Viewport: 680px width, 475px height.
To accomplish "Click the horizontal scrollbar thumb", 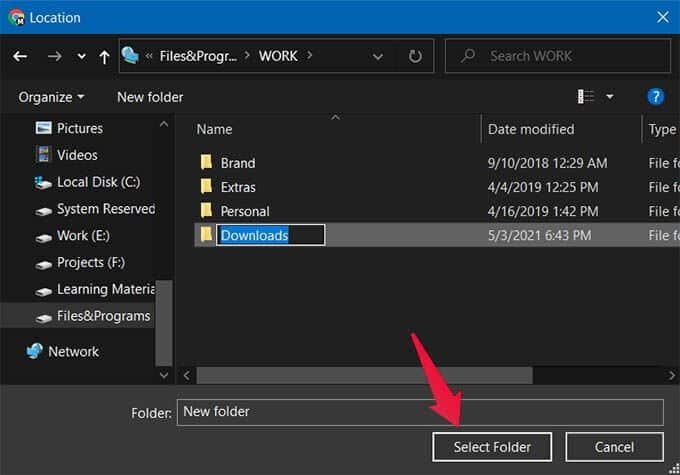I will (365, 375).
